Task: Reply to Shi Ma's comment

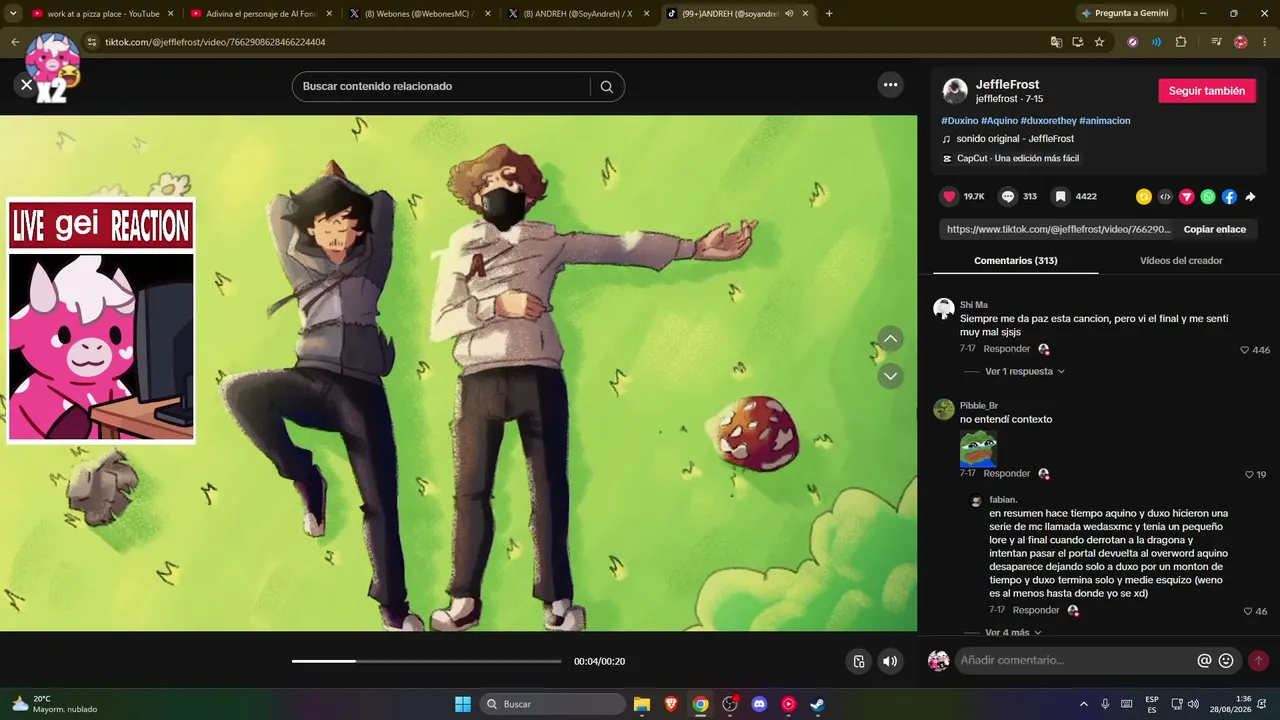Action: 1006,349
